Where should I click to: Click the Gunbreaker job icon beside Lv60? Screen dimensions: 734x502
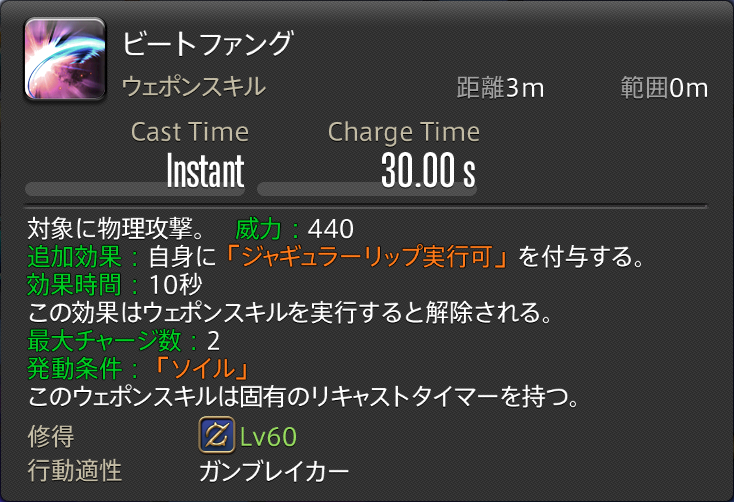[x=216, y=435]
